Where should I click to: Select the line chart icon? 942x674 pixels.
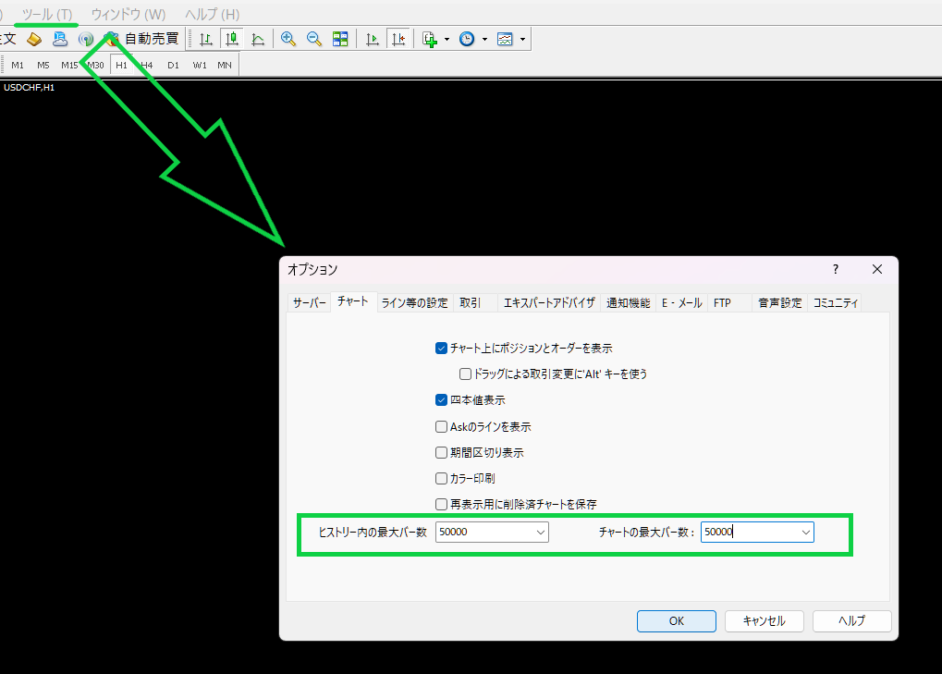pyautogui.click(x=258, y=39)
